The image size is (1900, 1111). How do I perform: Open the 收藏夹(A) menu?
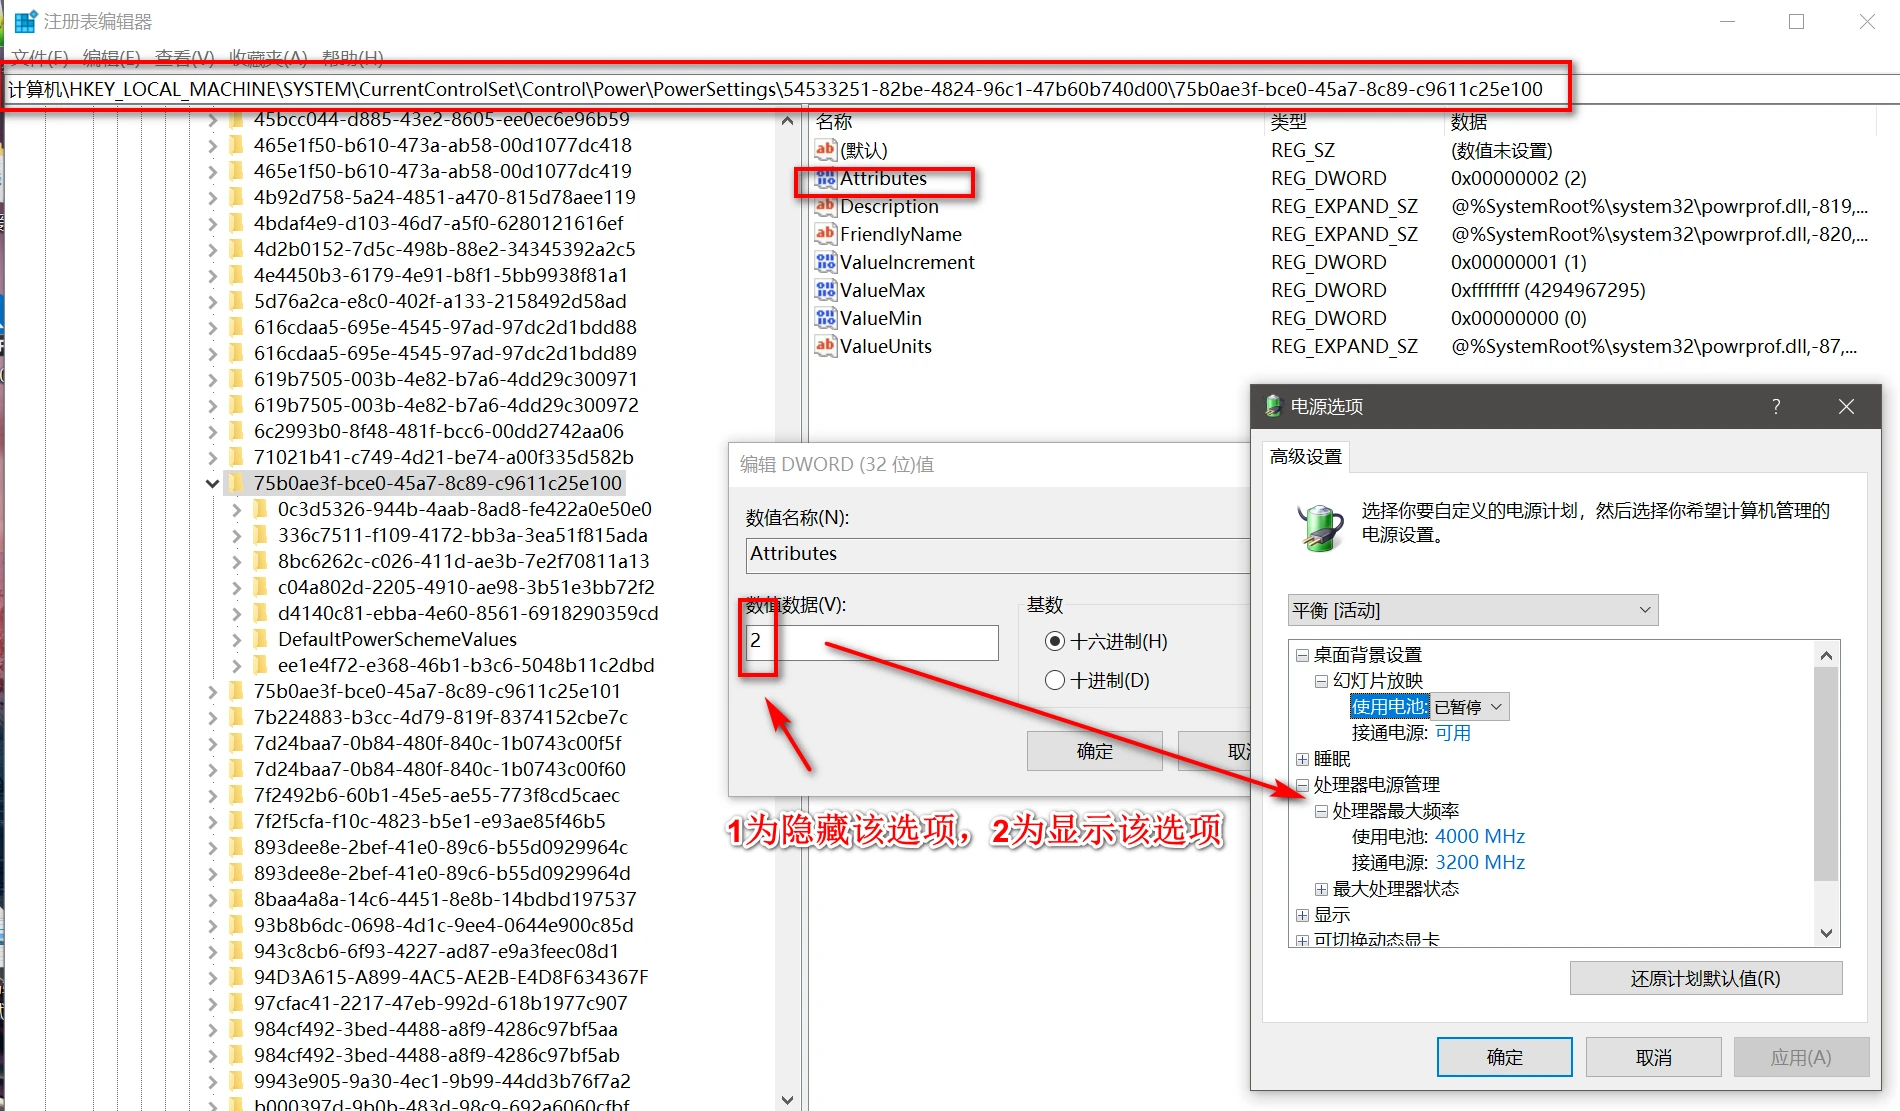point(268,57)
